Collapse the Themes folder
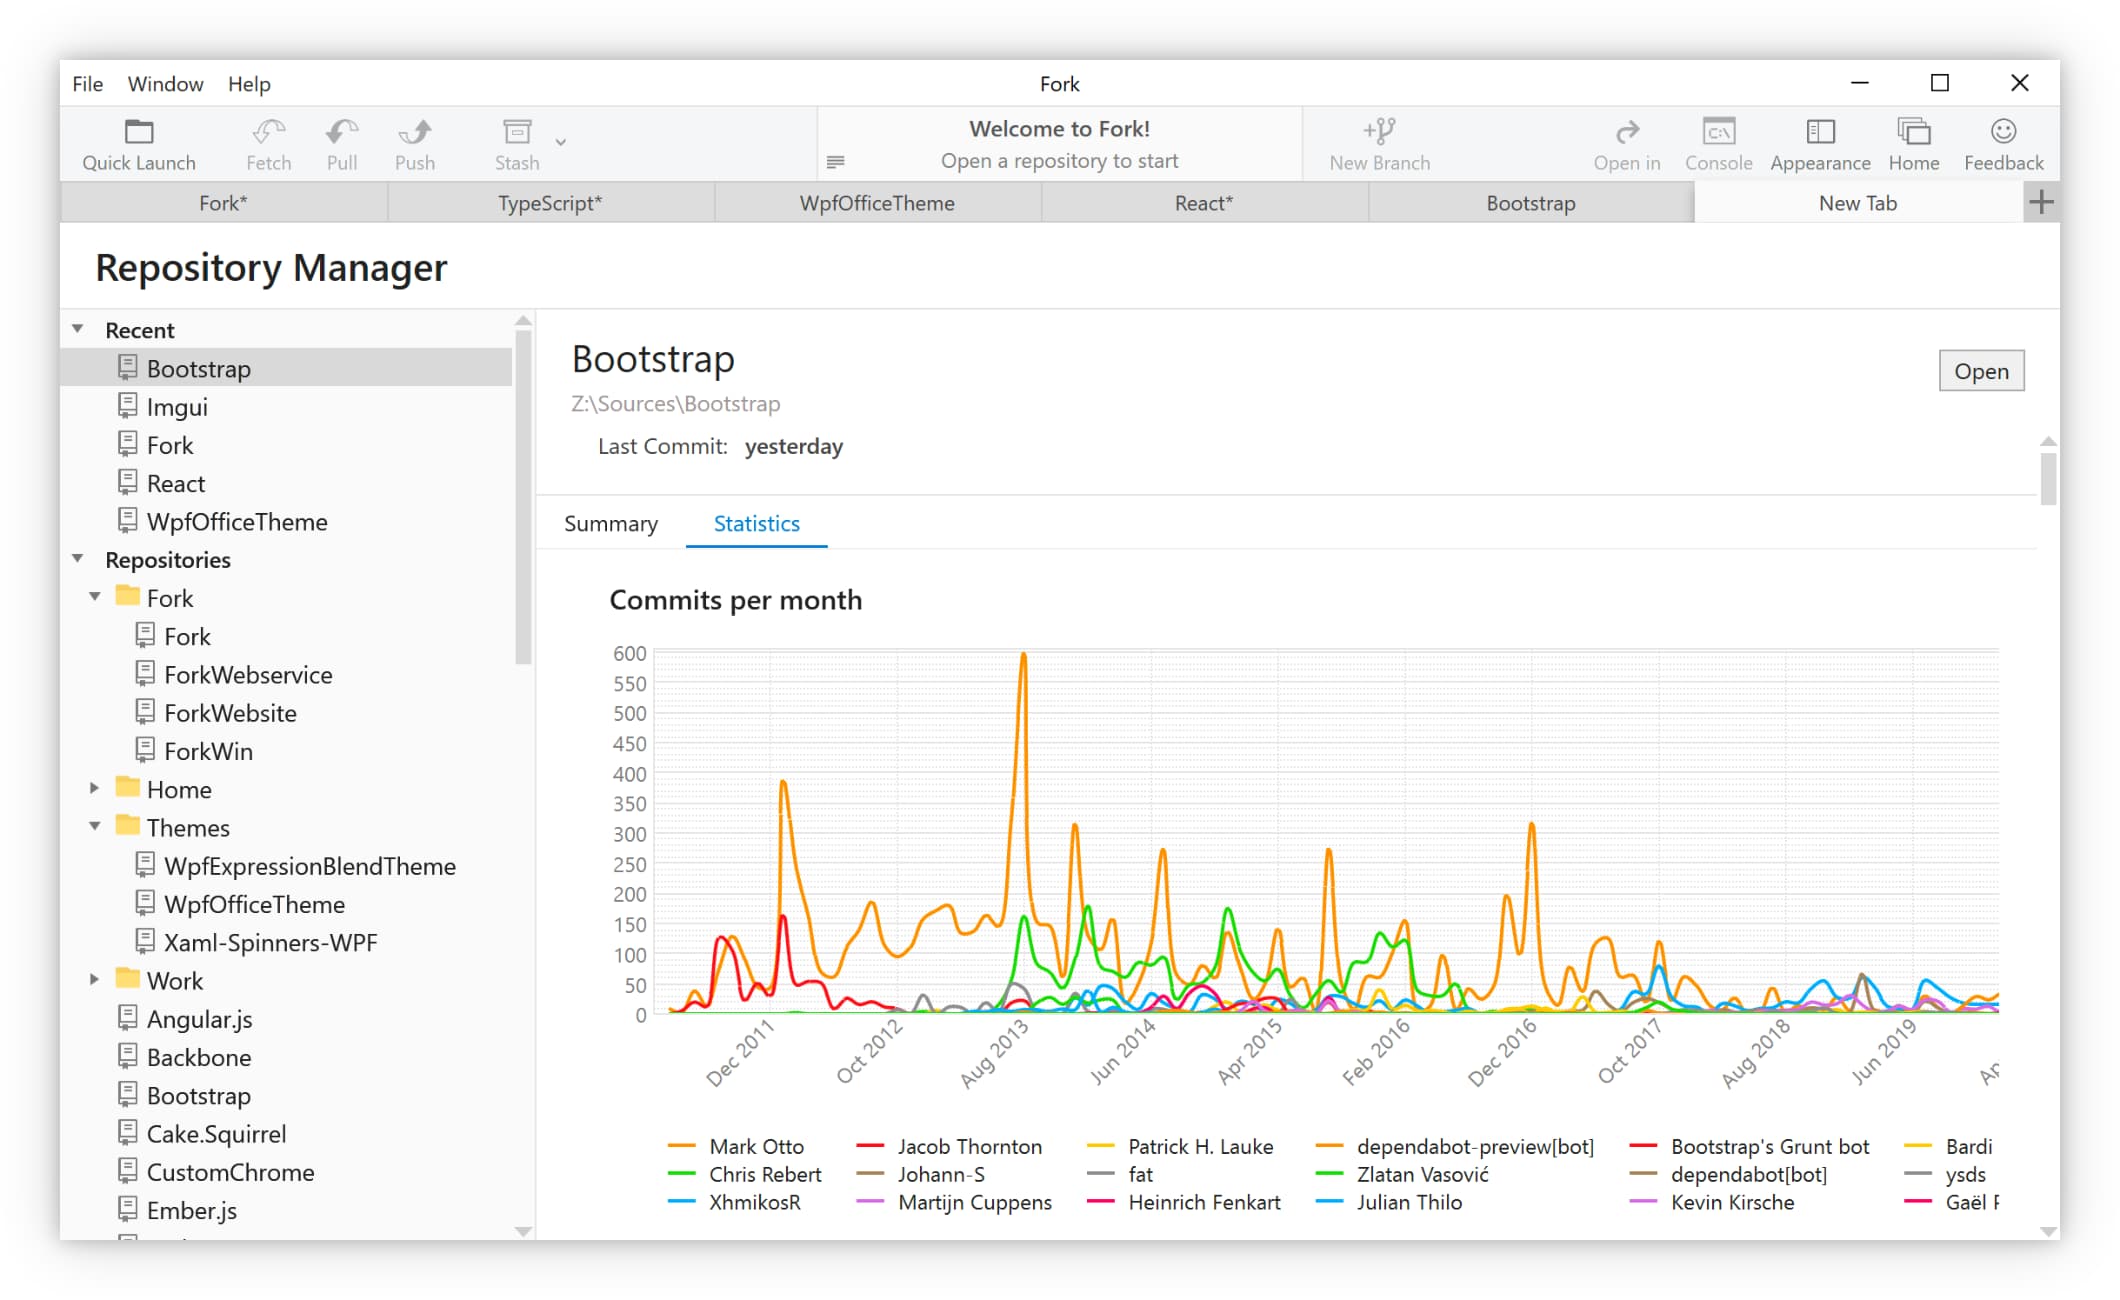Viewport: 2120px width, 1300px height. (x=95, y=826)
